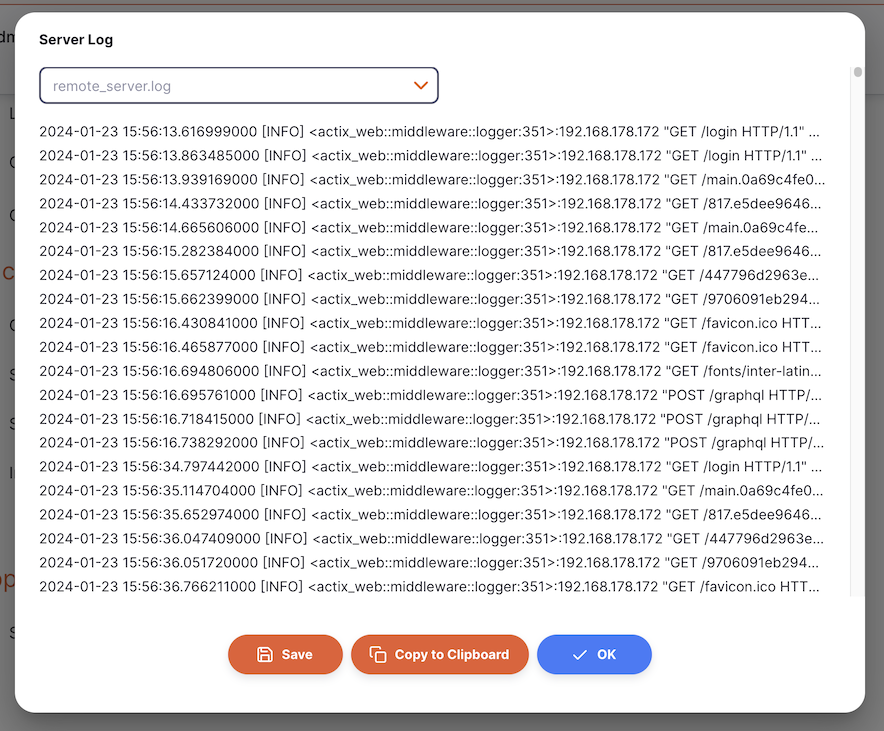This screenshot has width=884, height=731.
Task: Select log line timestamped 15:56:15.662399000
Action: pyautogui.click(x=430, y=299)
